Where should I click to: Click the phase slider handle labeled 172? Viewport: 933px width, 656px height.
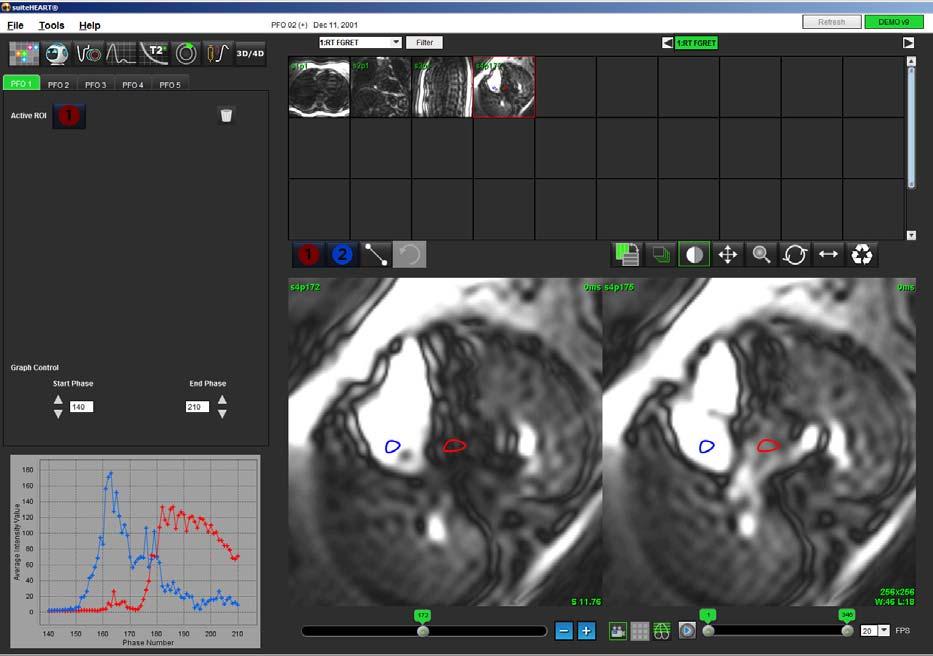(422, 630)
